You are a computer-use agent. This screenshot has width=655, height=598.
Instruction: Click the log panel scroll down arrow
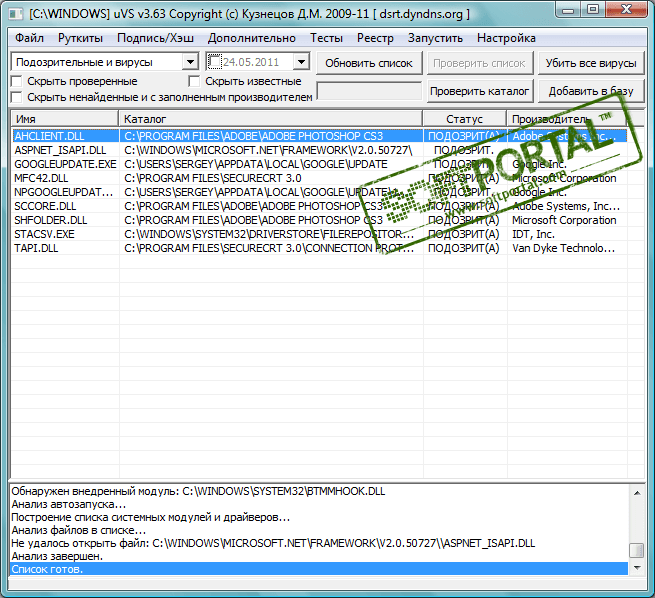pos(637,567)
